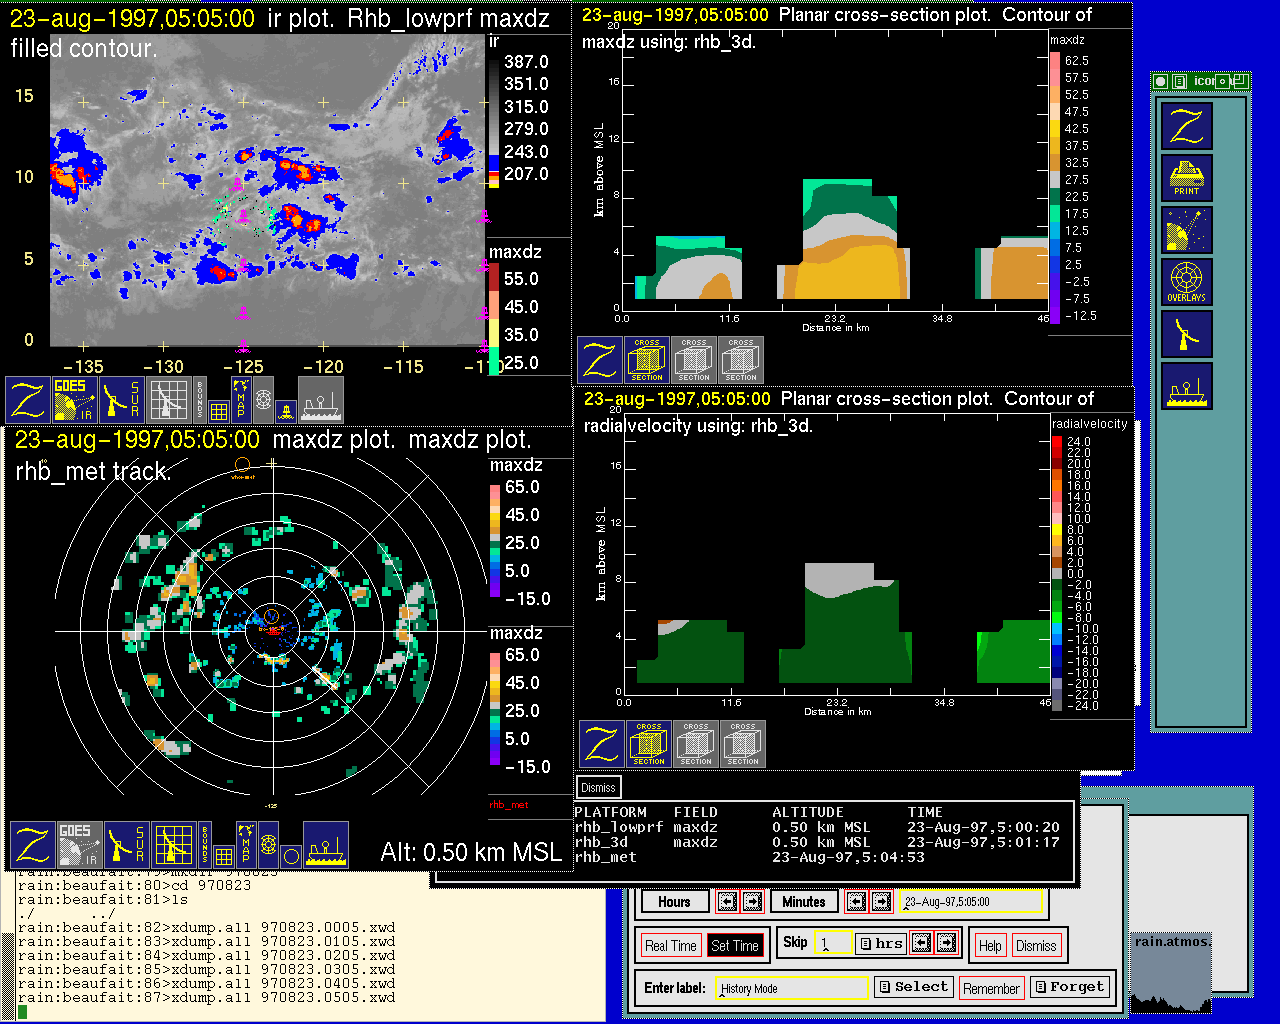The height and width of the screenshot is (1024, 1280).
Task: Select GOES IR icon in the ir plot window
Action: click(x=74, y=399)
